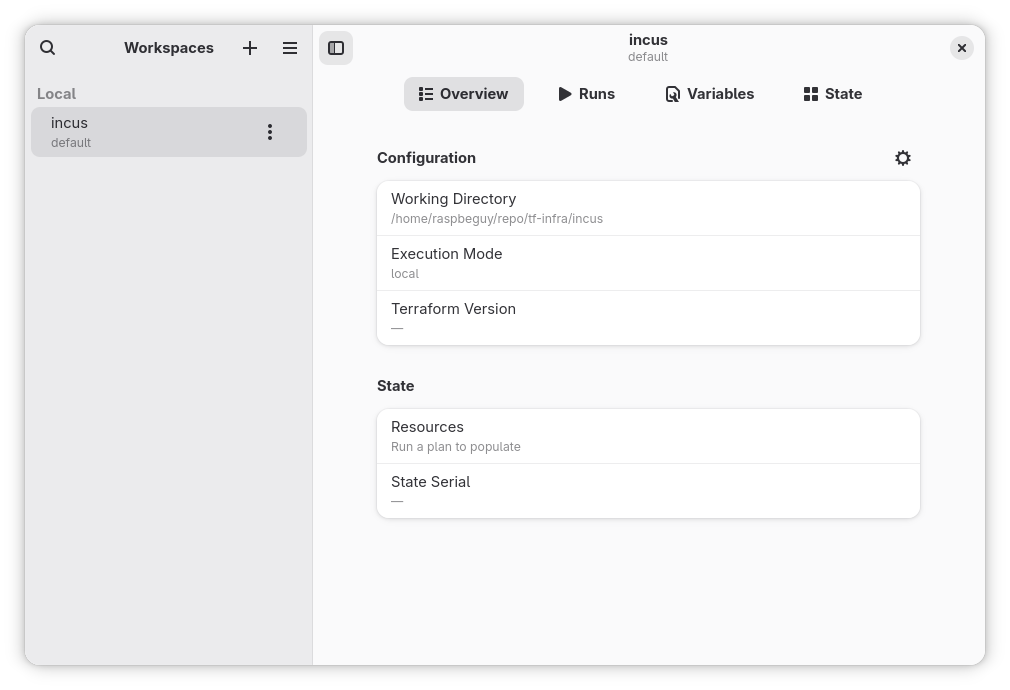Viewport: 1010px width, 690px height.
Task: Click the State Serial row
Action: tap(648, 491)
